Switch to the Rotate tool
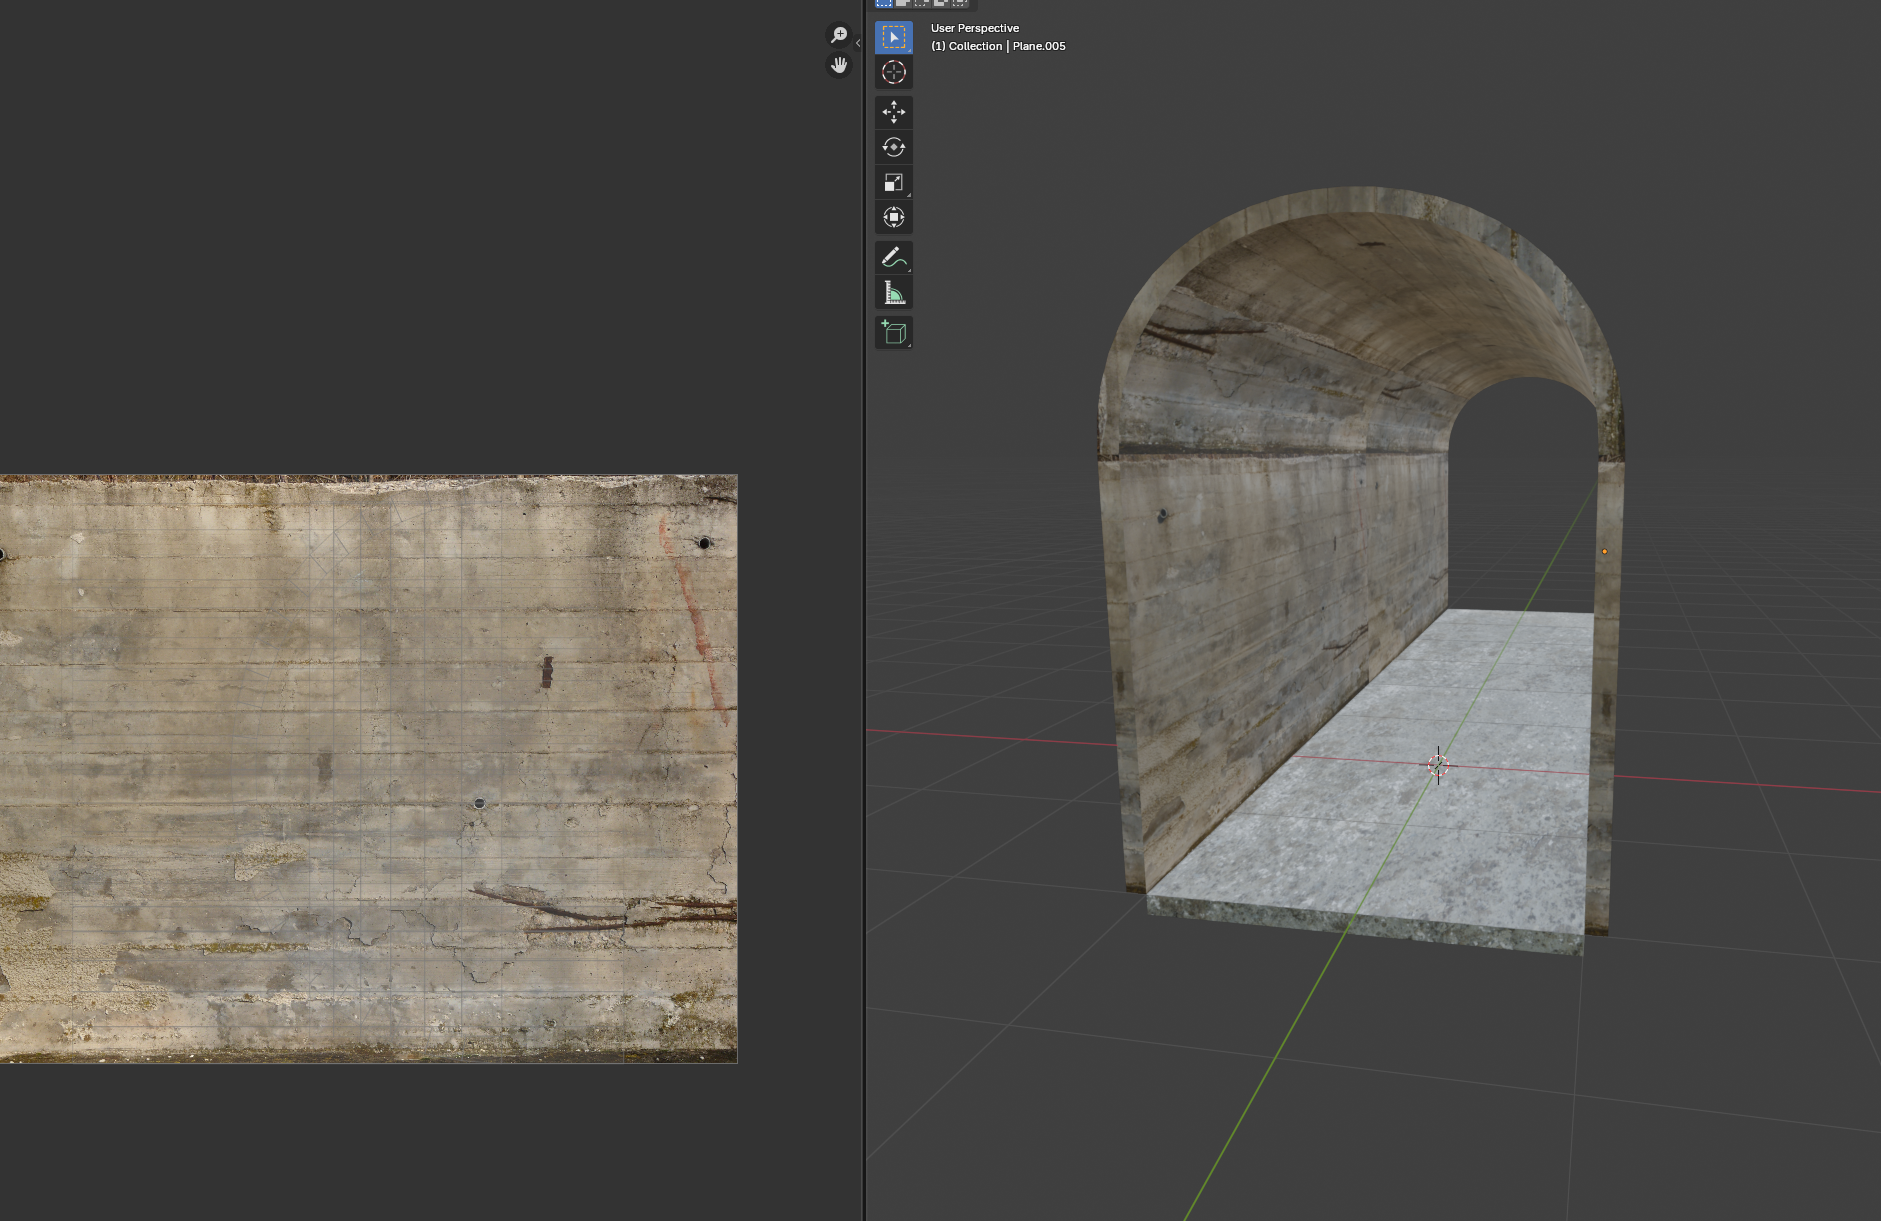 893,147
